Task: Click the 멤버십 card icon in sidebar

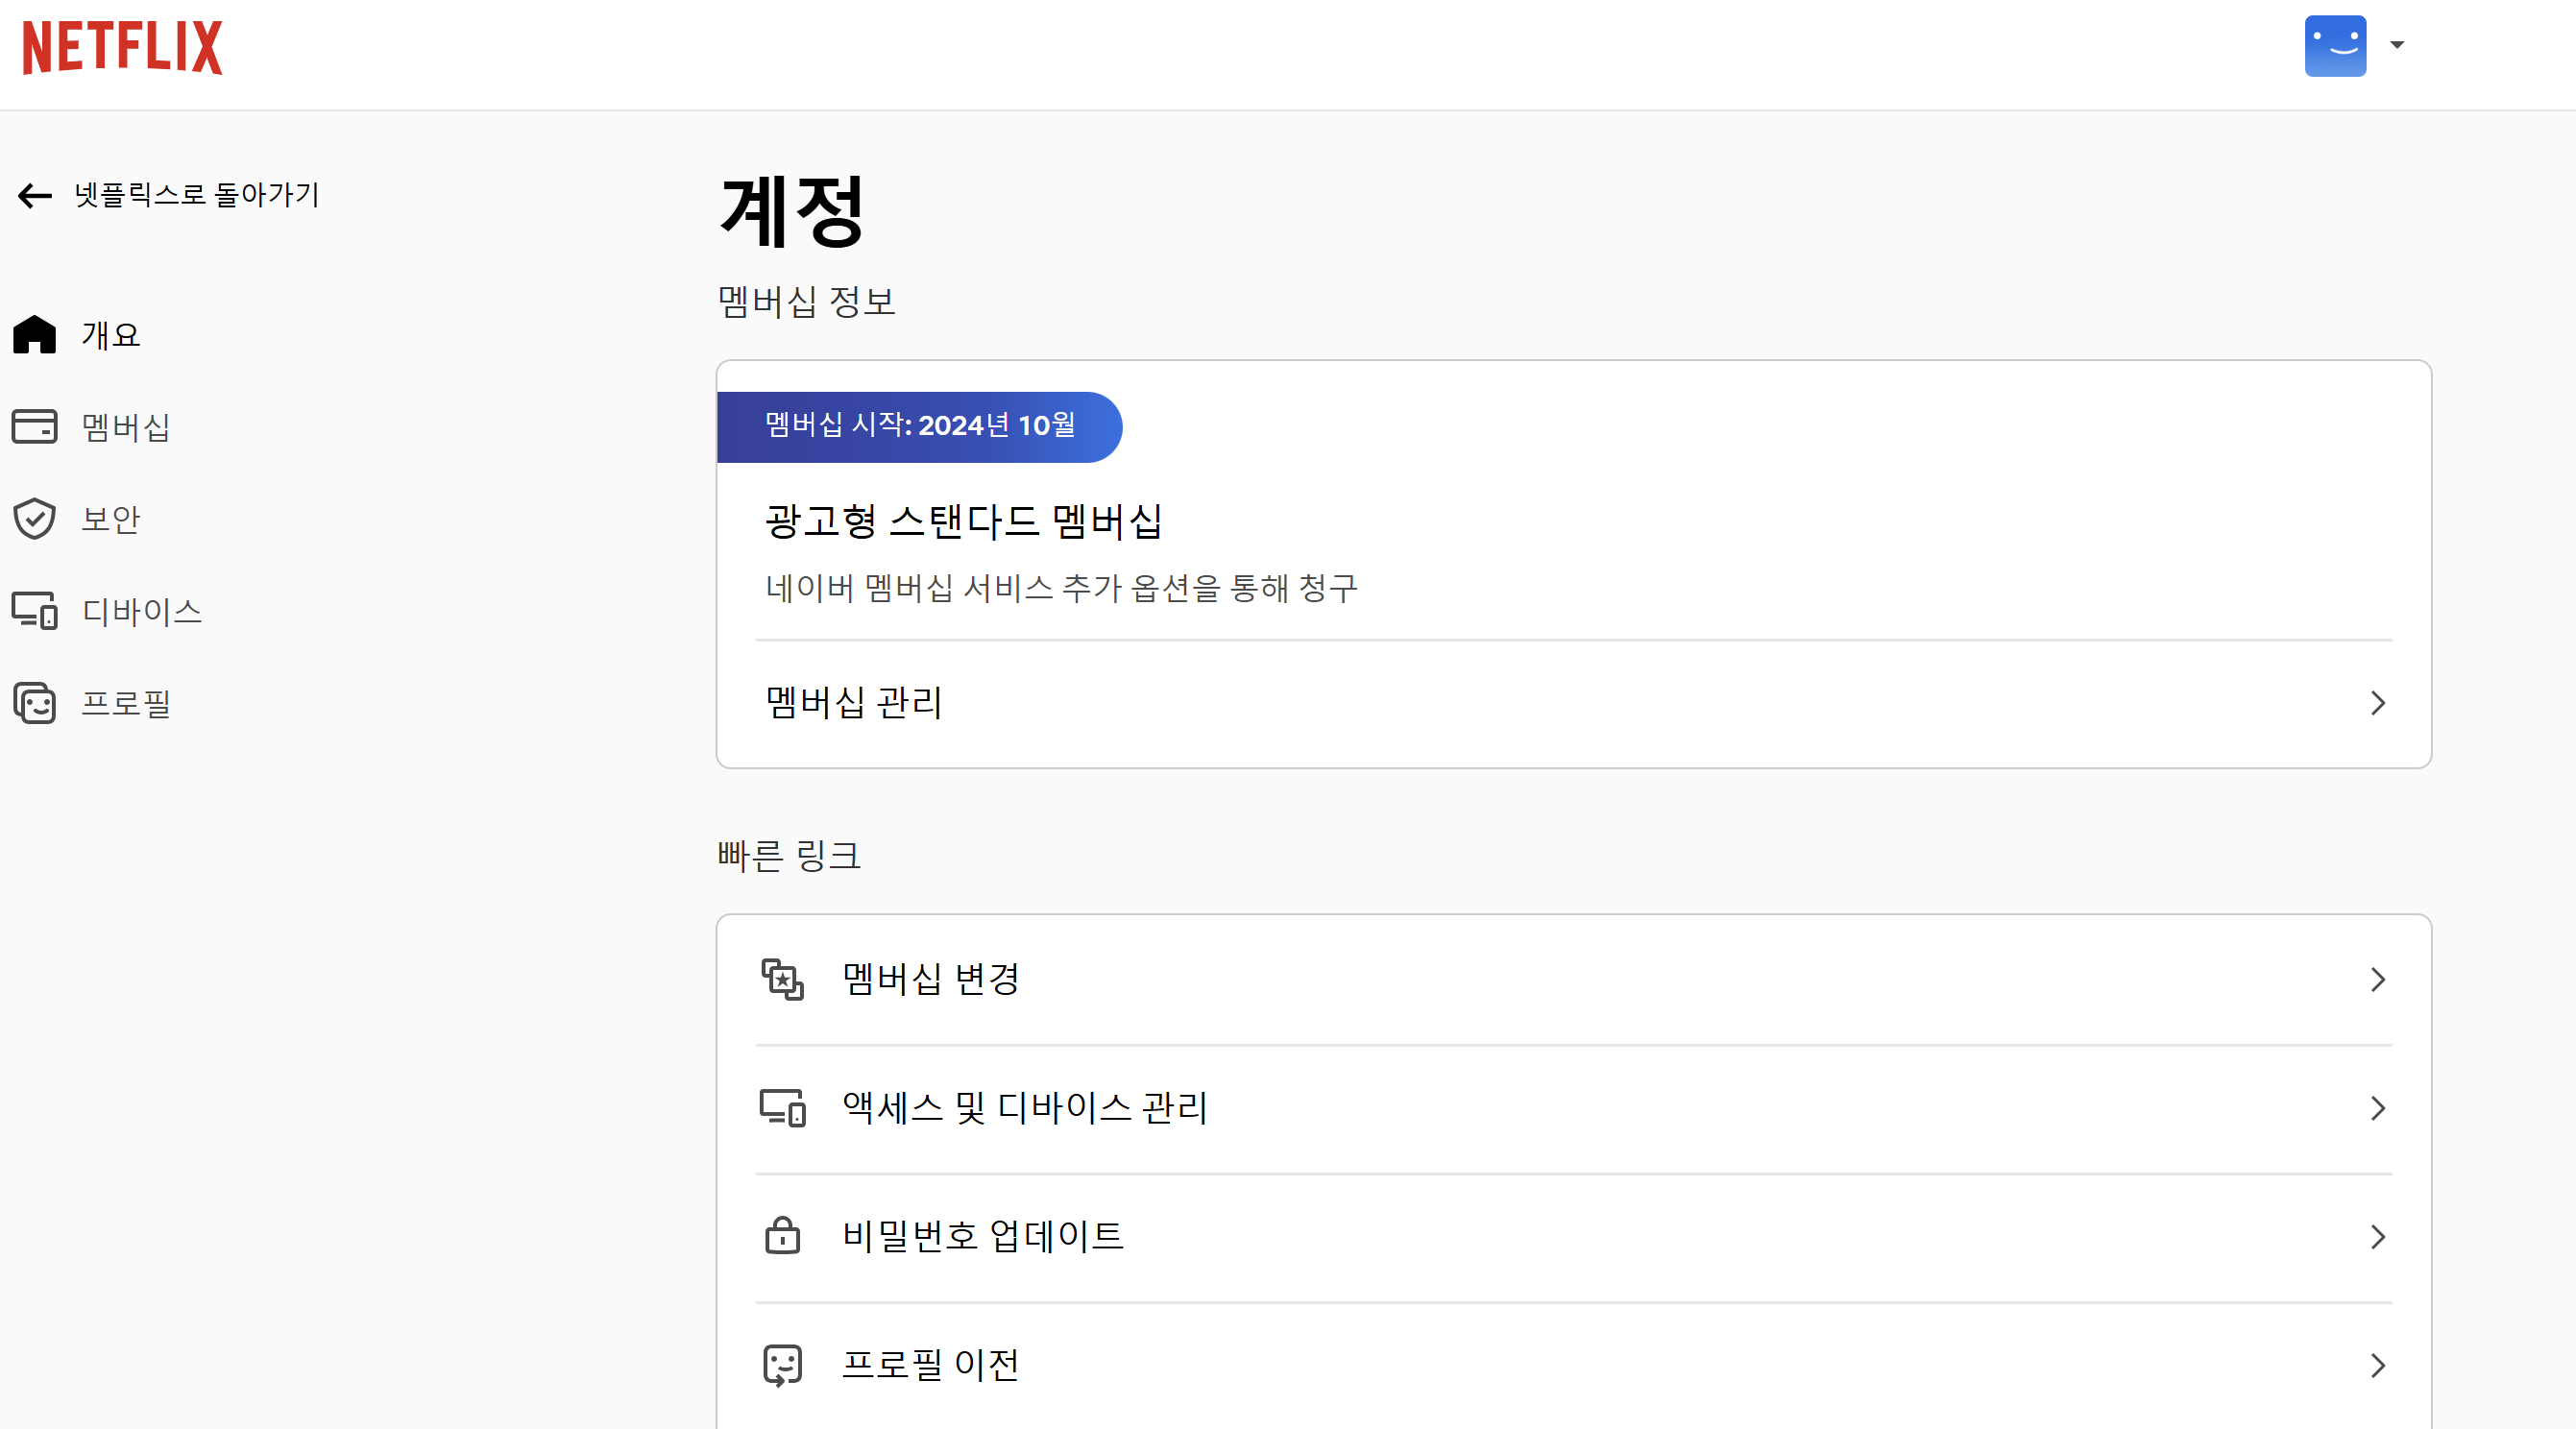Action: 34,427
